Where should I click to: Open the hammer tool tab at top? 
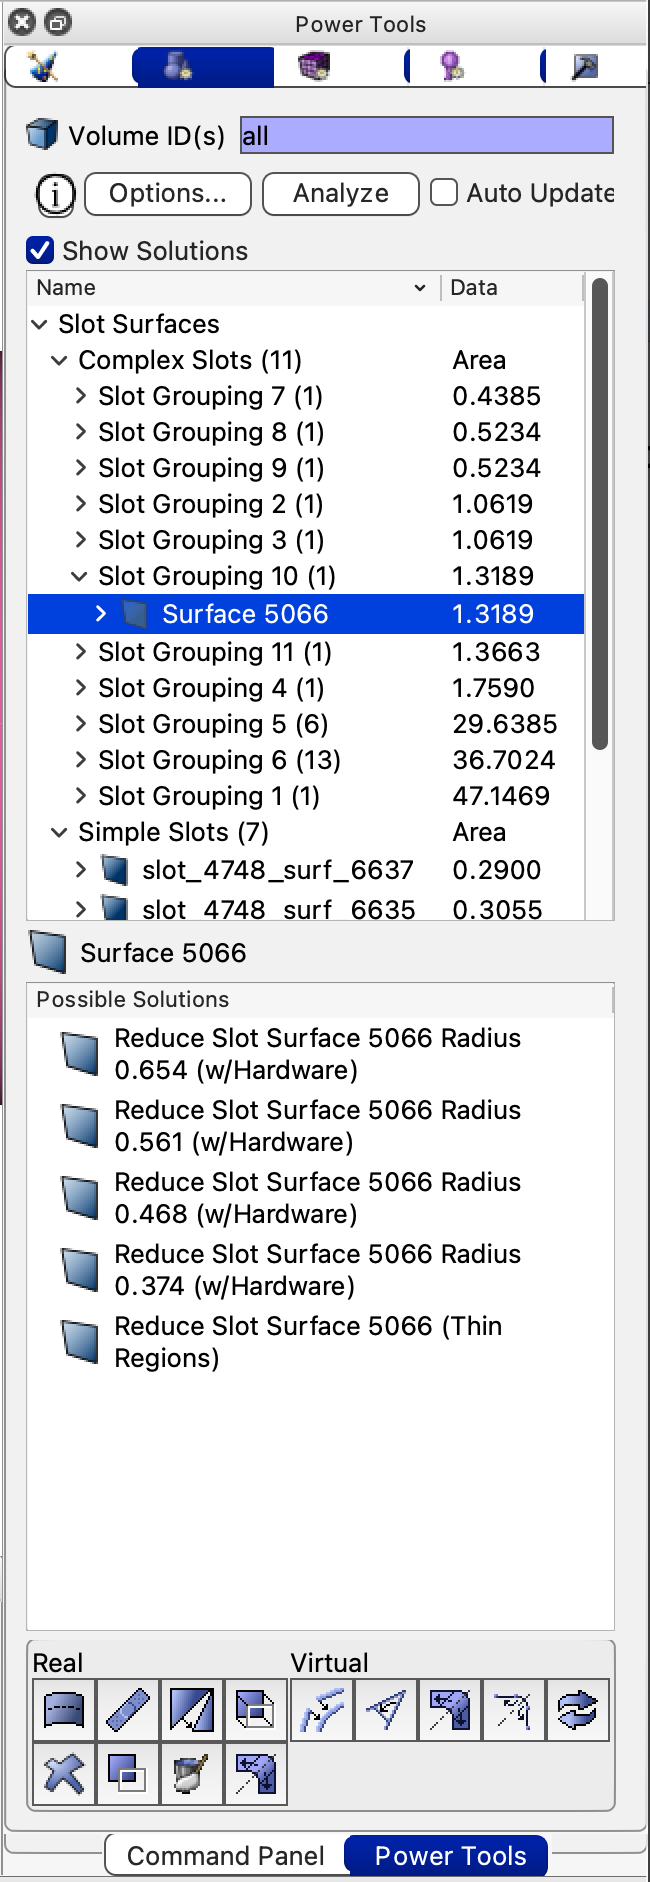point(584,67)
